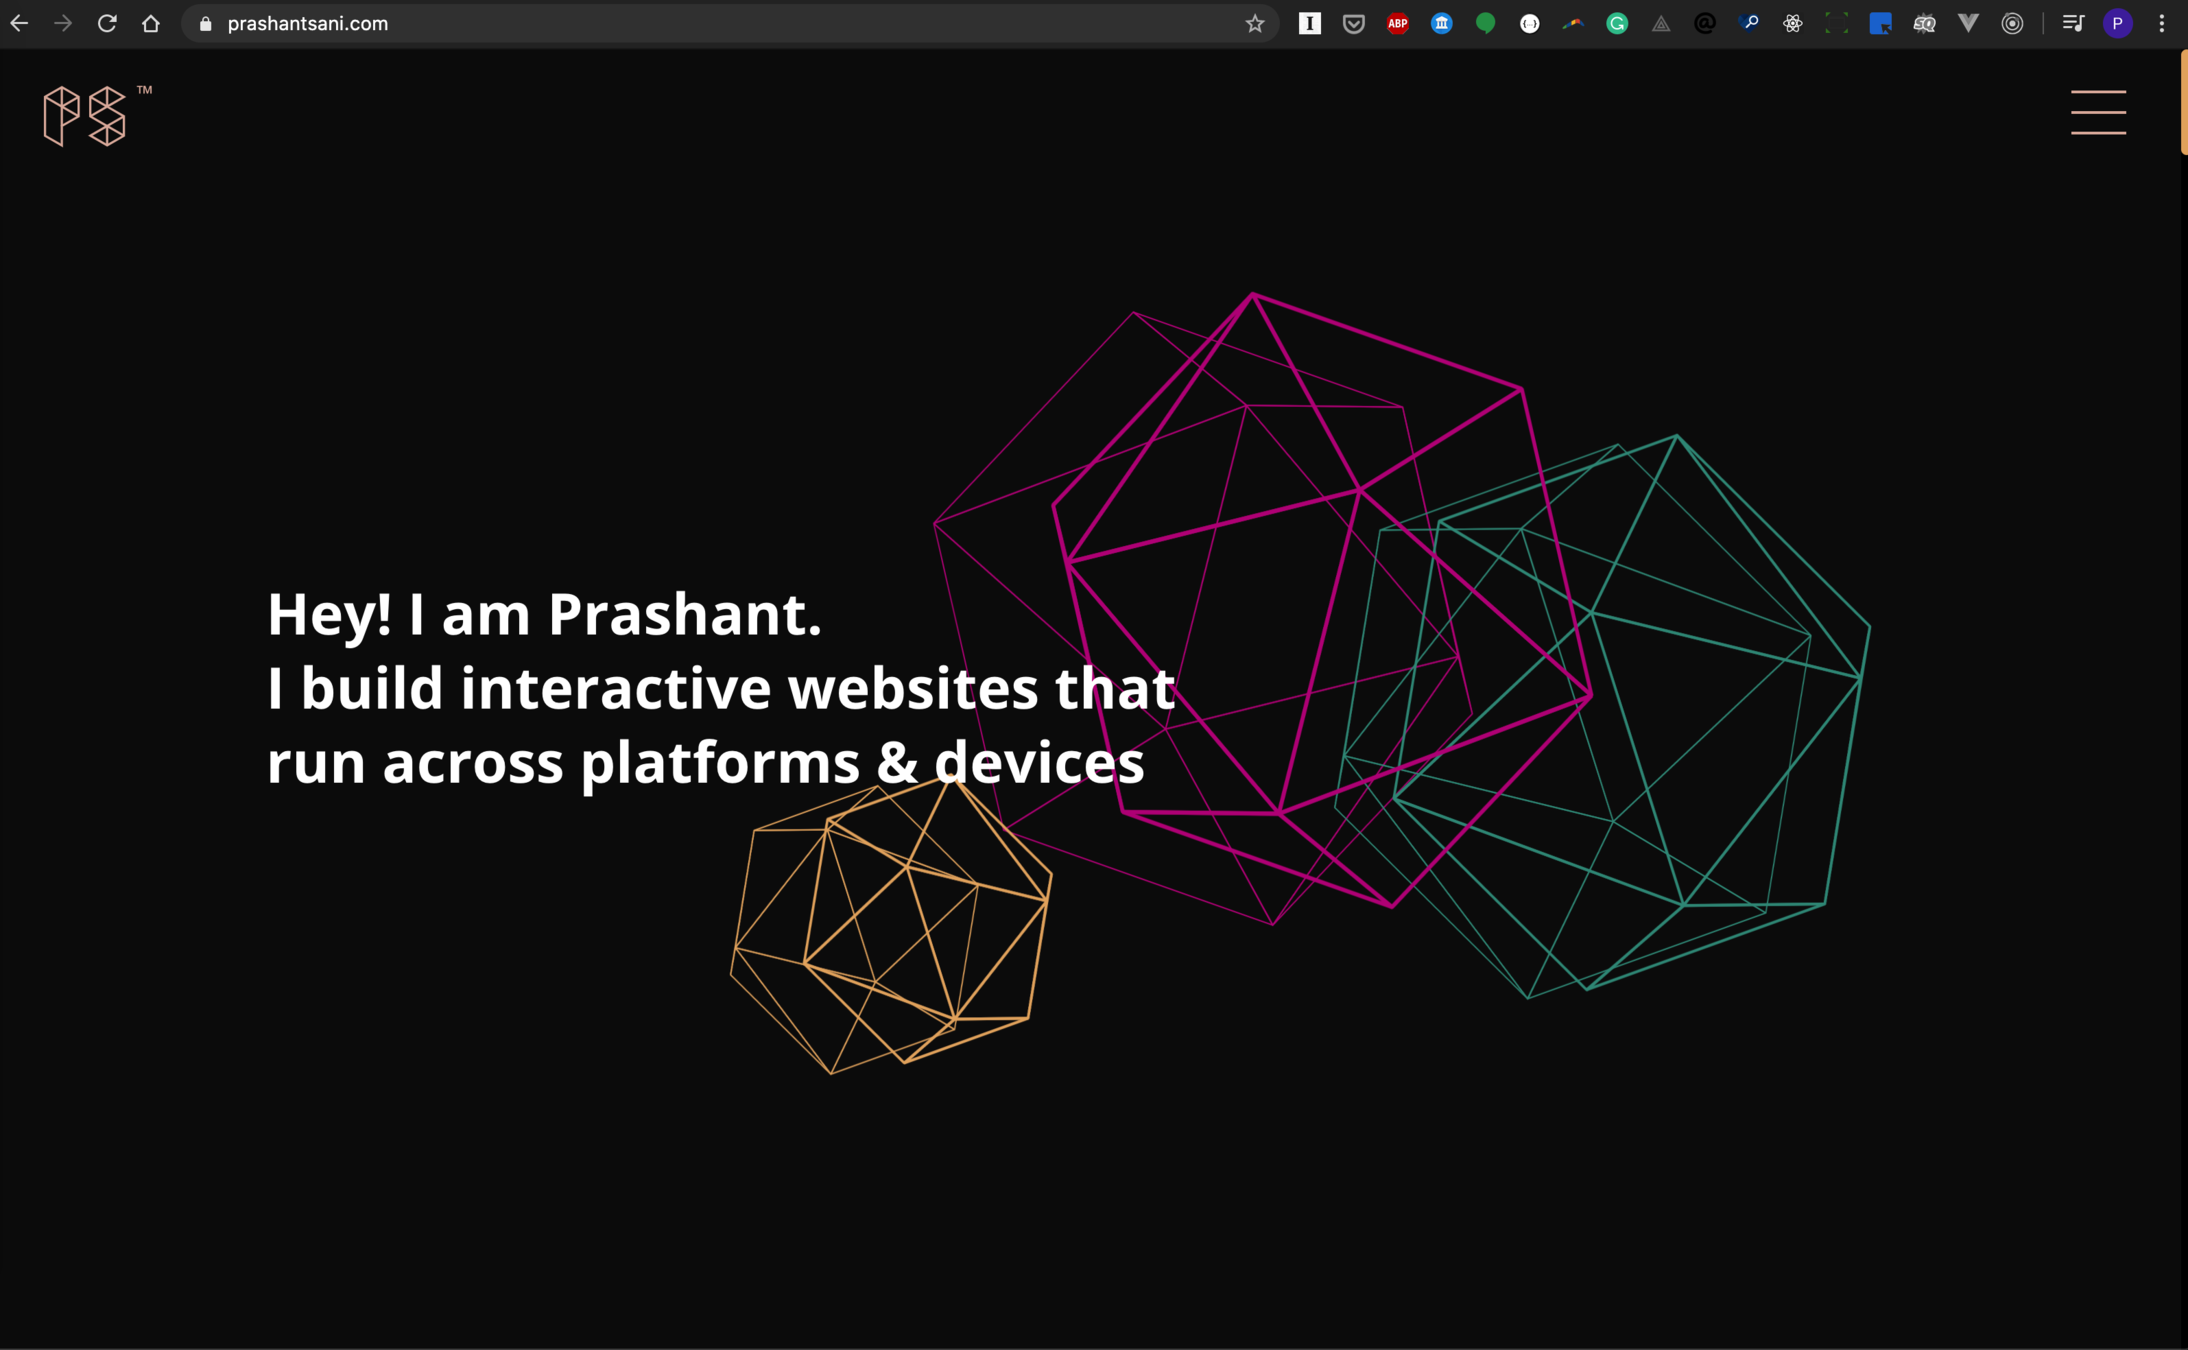Click the Grammarly extension icon

(1617, 24)
